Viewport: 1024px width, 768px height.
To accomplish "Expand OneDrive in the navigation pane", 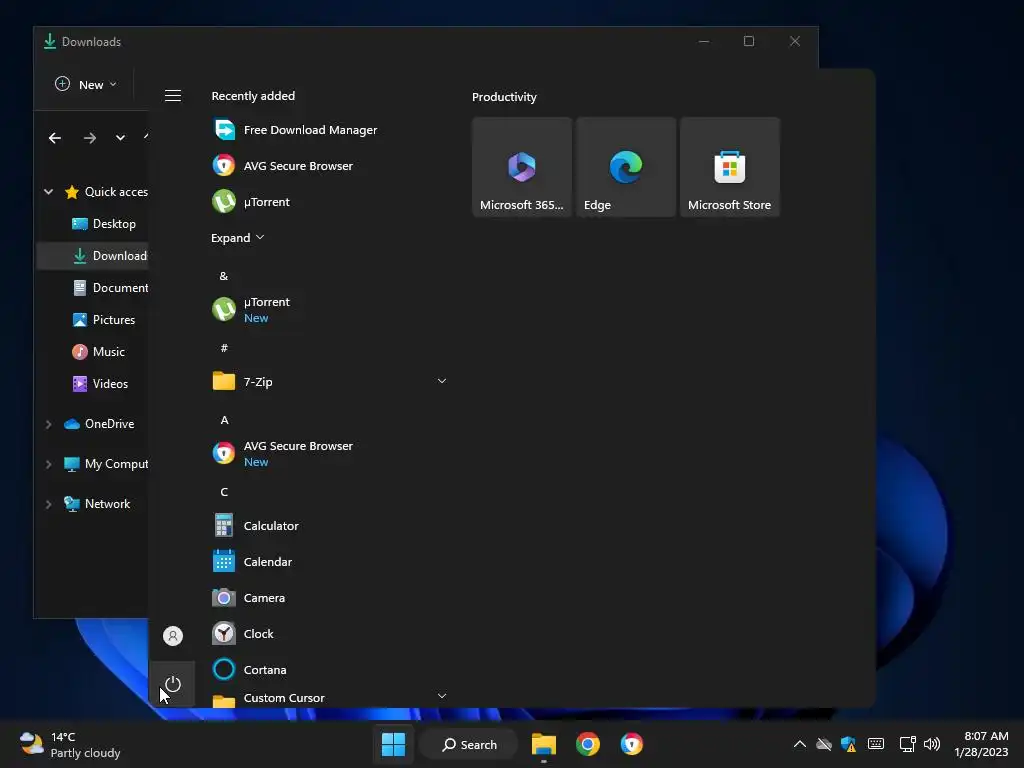I will click(x=48, y=424).
